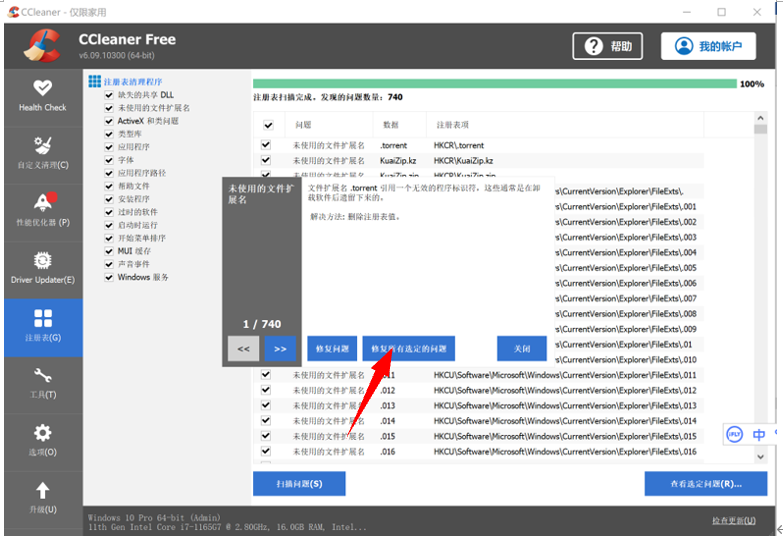Image resolution: width=783 pixels, height=537 pixels.
Task: Toggle the select-all checkbox in table header
Action: coord(268,125)
